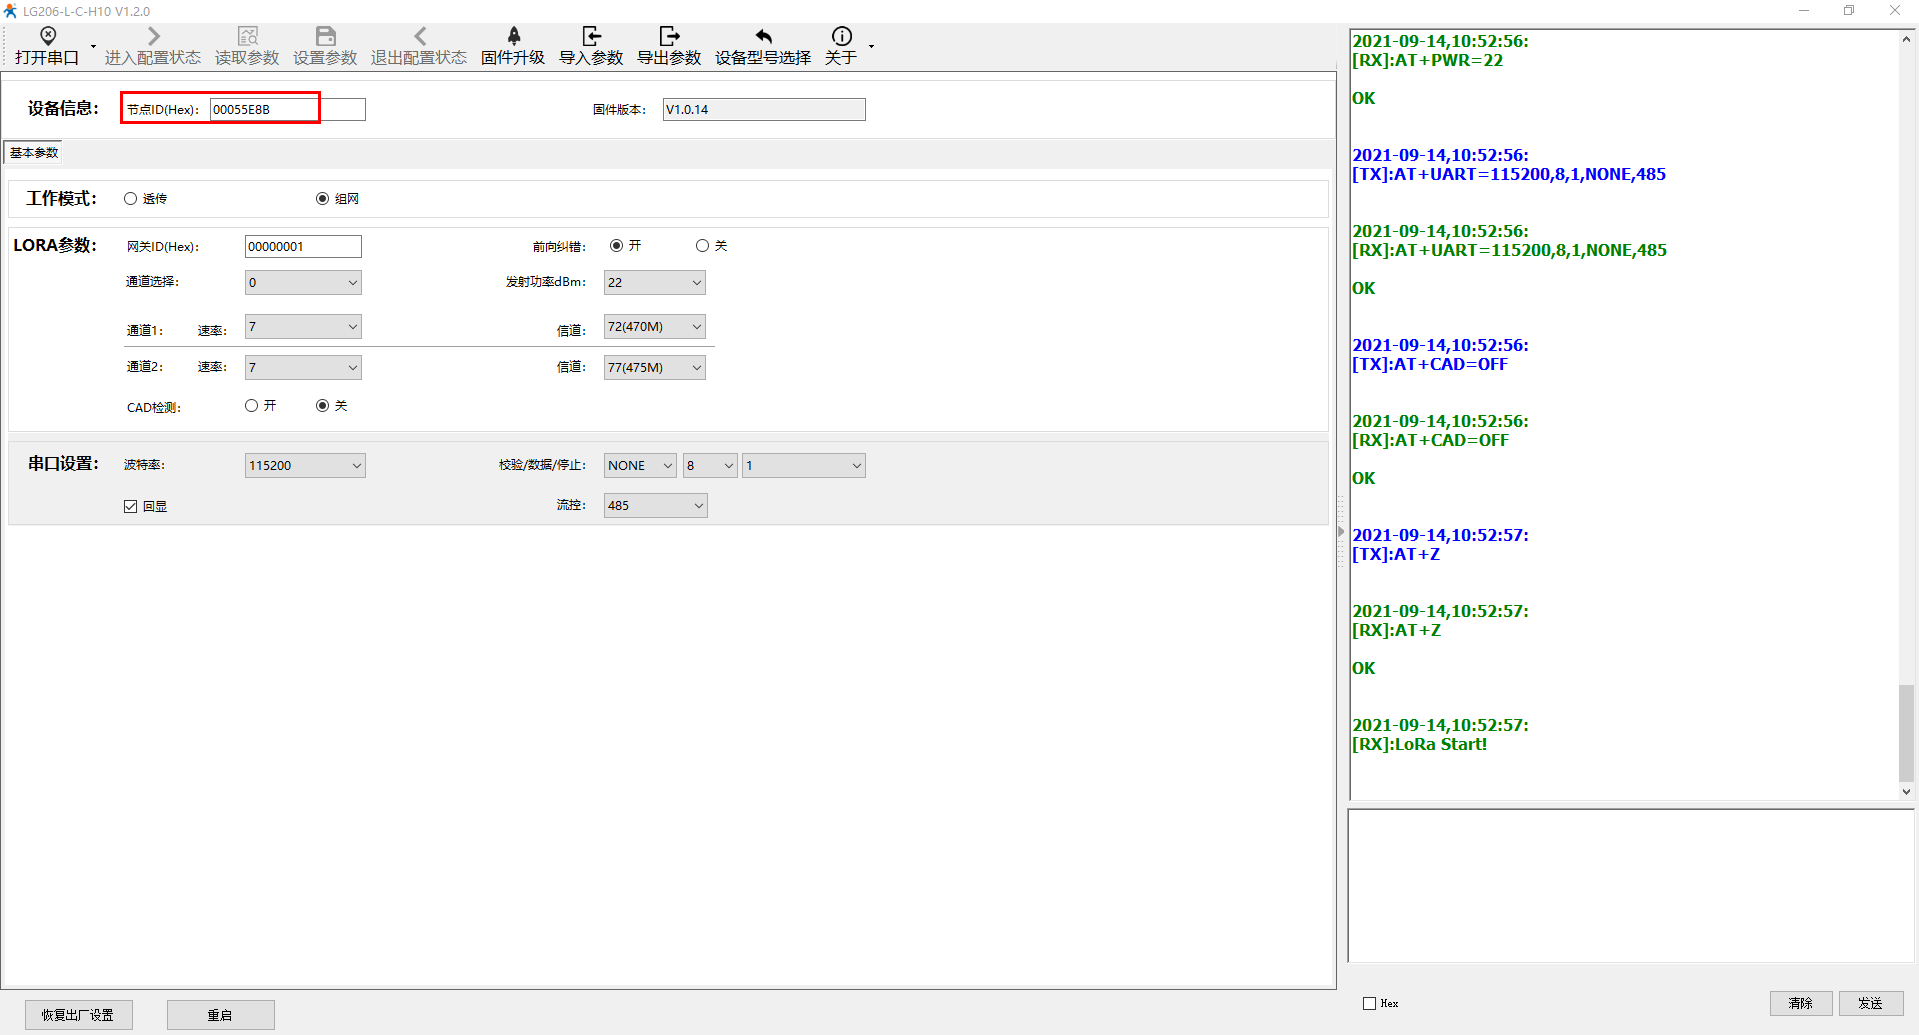
Task: Open the 波特率 dropdown showing 115200
Action: pyautogui.click(x=305, y=466)
